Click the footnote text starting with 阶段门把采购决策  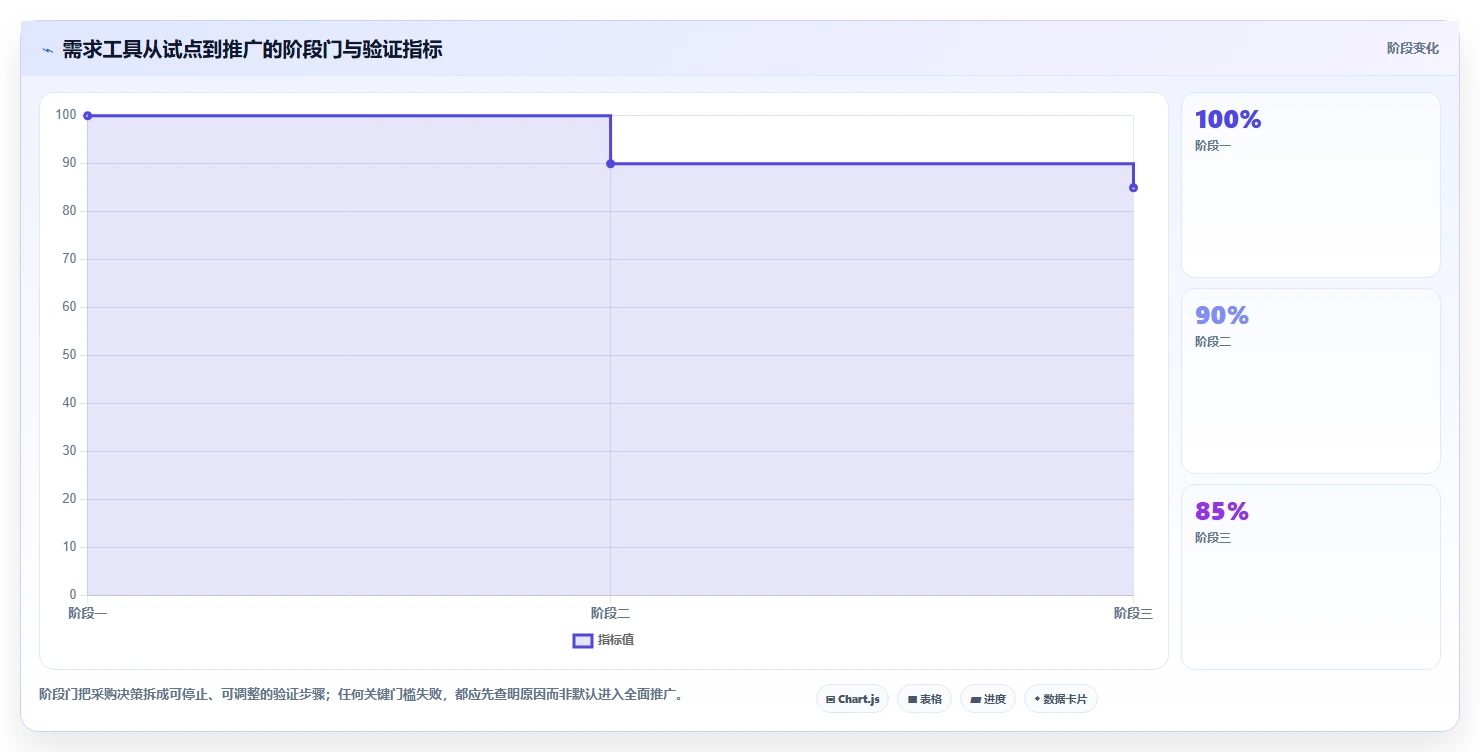(x=364, y=694)
